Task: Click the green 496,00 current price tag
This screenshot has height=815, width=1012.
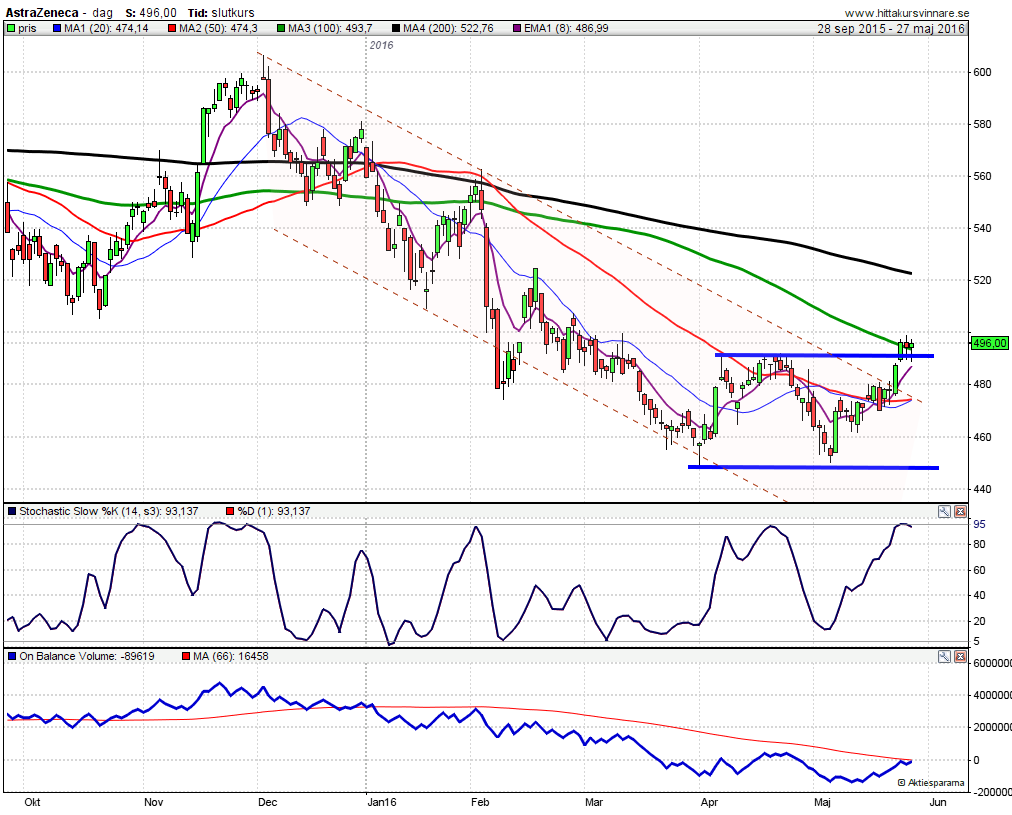Action: 989,343
